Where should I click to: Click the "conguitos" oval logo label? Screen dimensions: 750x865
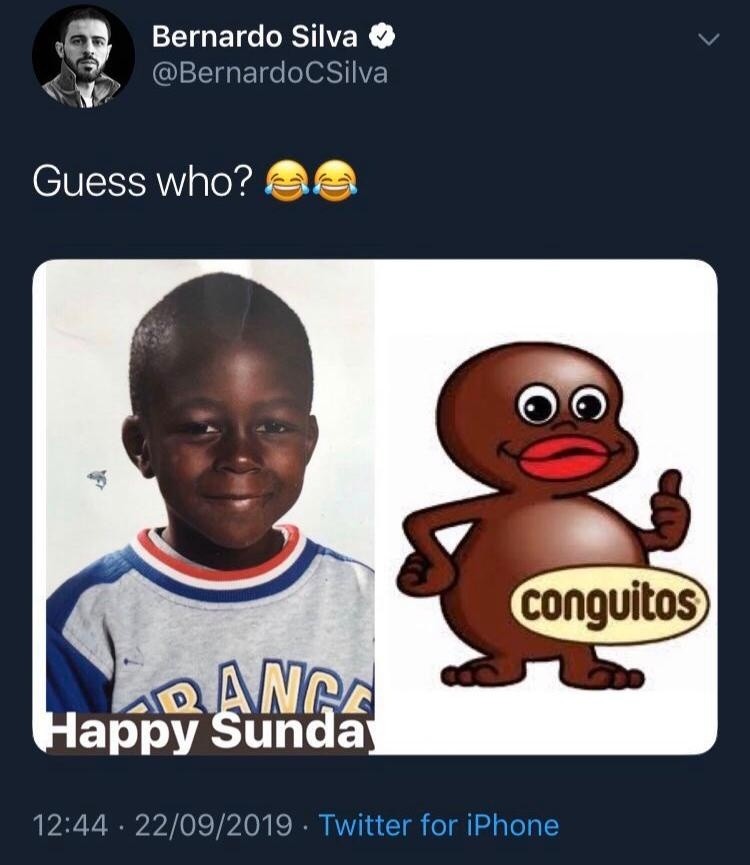click(x=609, y=605)
